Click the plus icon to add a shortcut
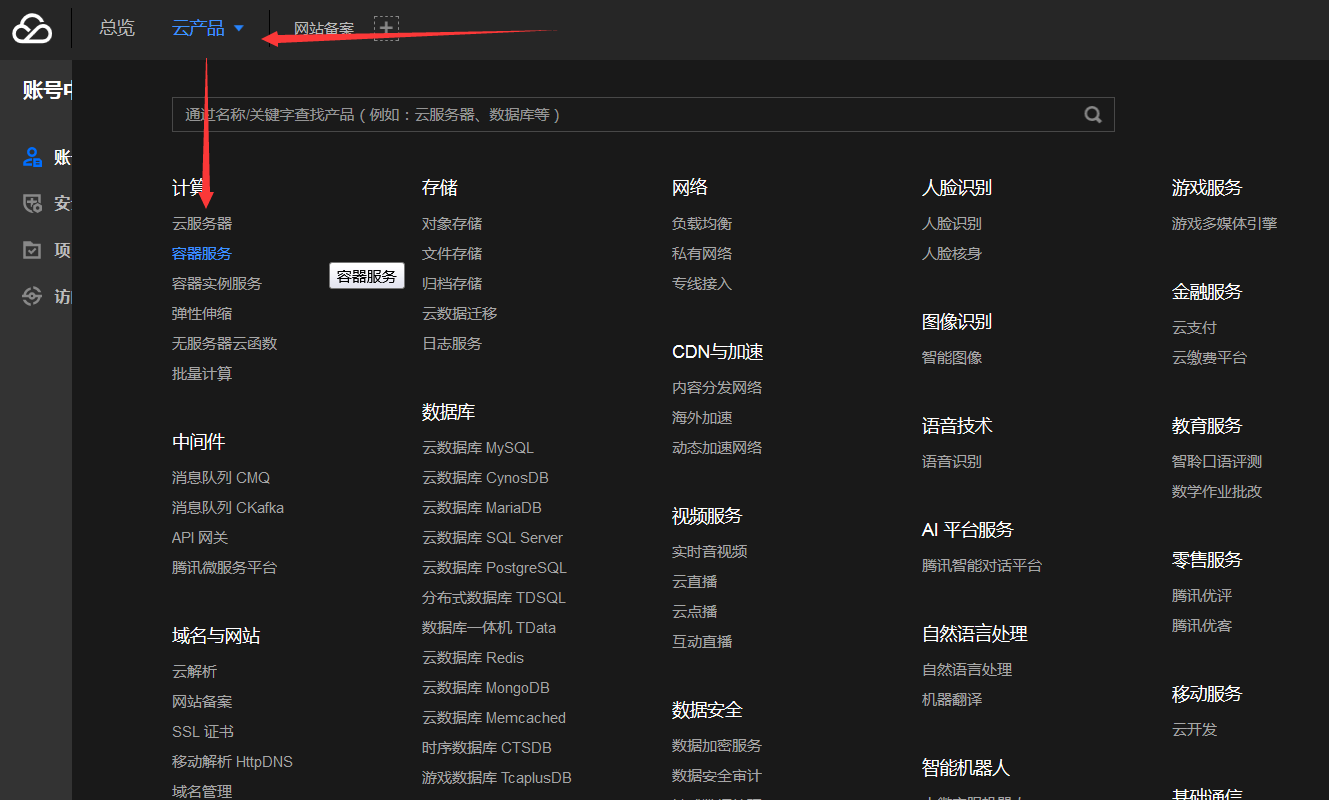The image size is (1329, 800). tap(386, 29)
